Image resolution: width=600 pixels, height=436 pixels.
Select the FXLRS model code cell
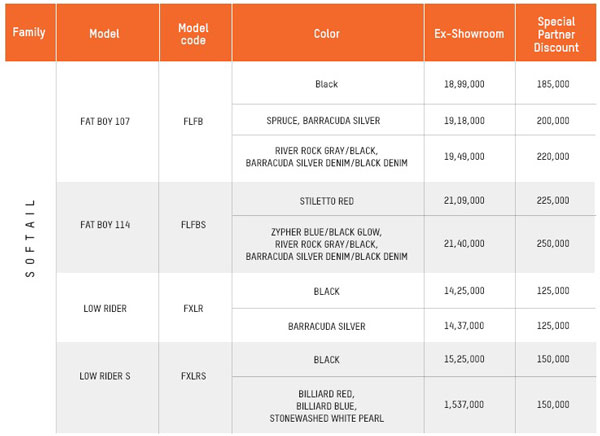pos(192,376)
